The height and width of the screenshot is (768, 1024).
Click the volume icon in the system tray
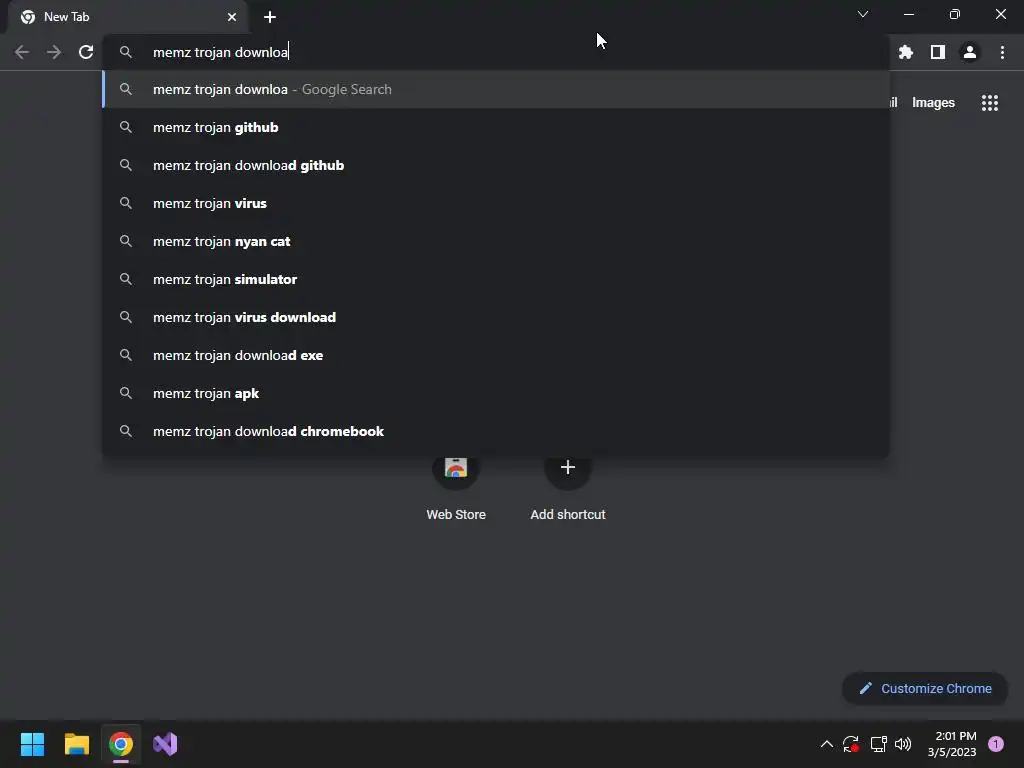903,744
